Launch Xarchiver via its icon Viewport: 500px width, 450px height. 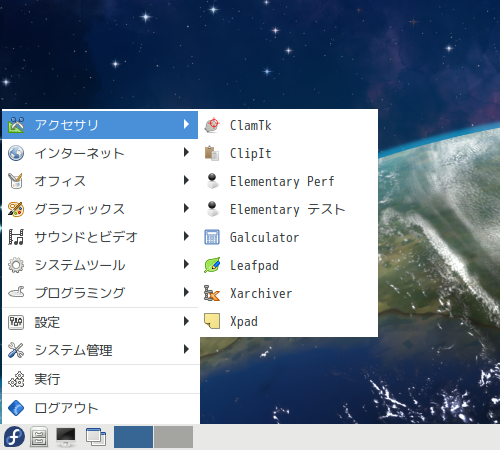[212, 293]
